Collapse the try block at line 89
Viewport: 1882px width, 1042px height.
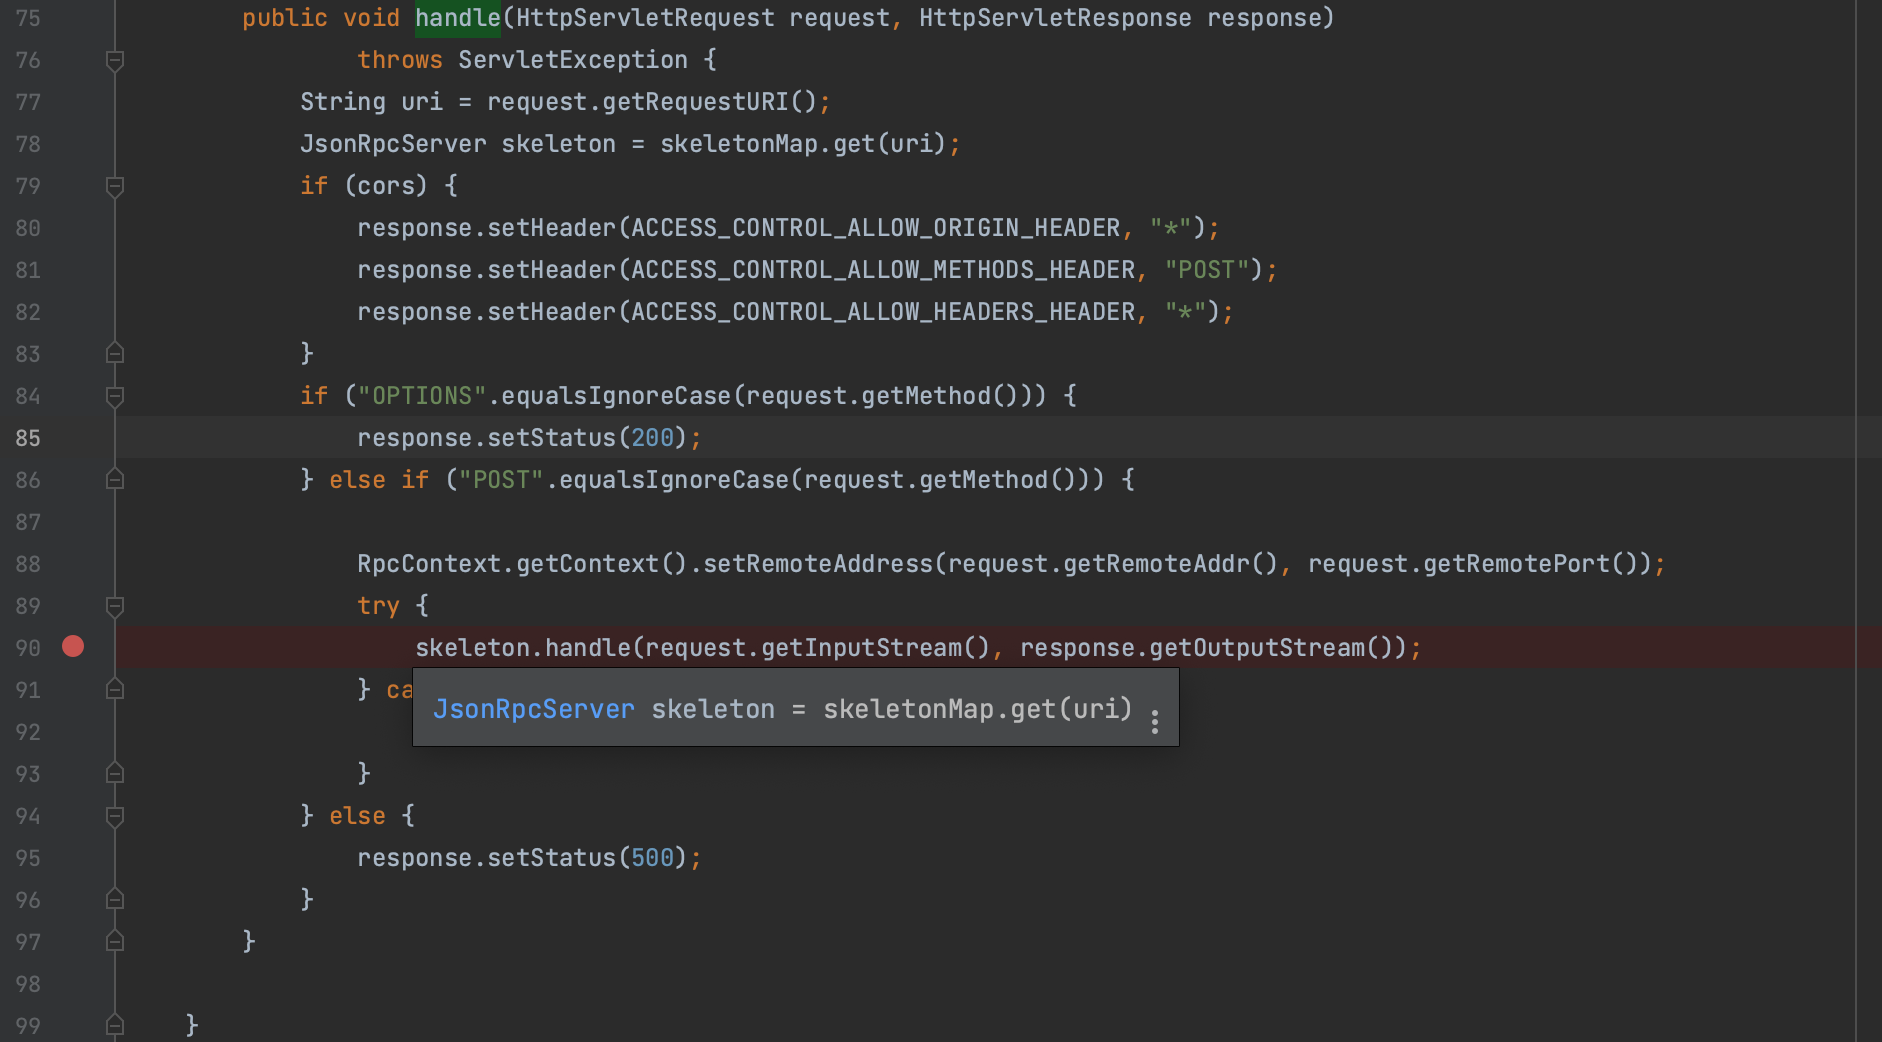[x=115, y=607]
